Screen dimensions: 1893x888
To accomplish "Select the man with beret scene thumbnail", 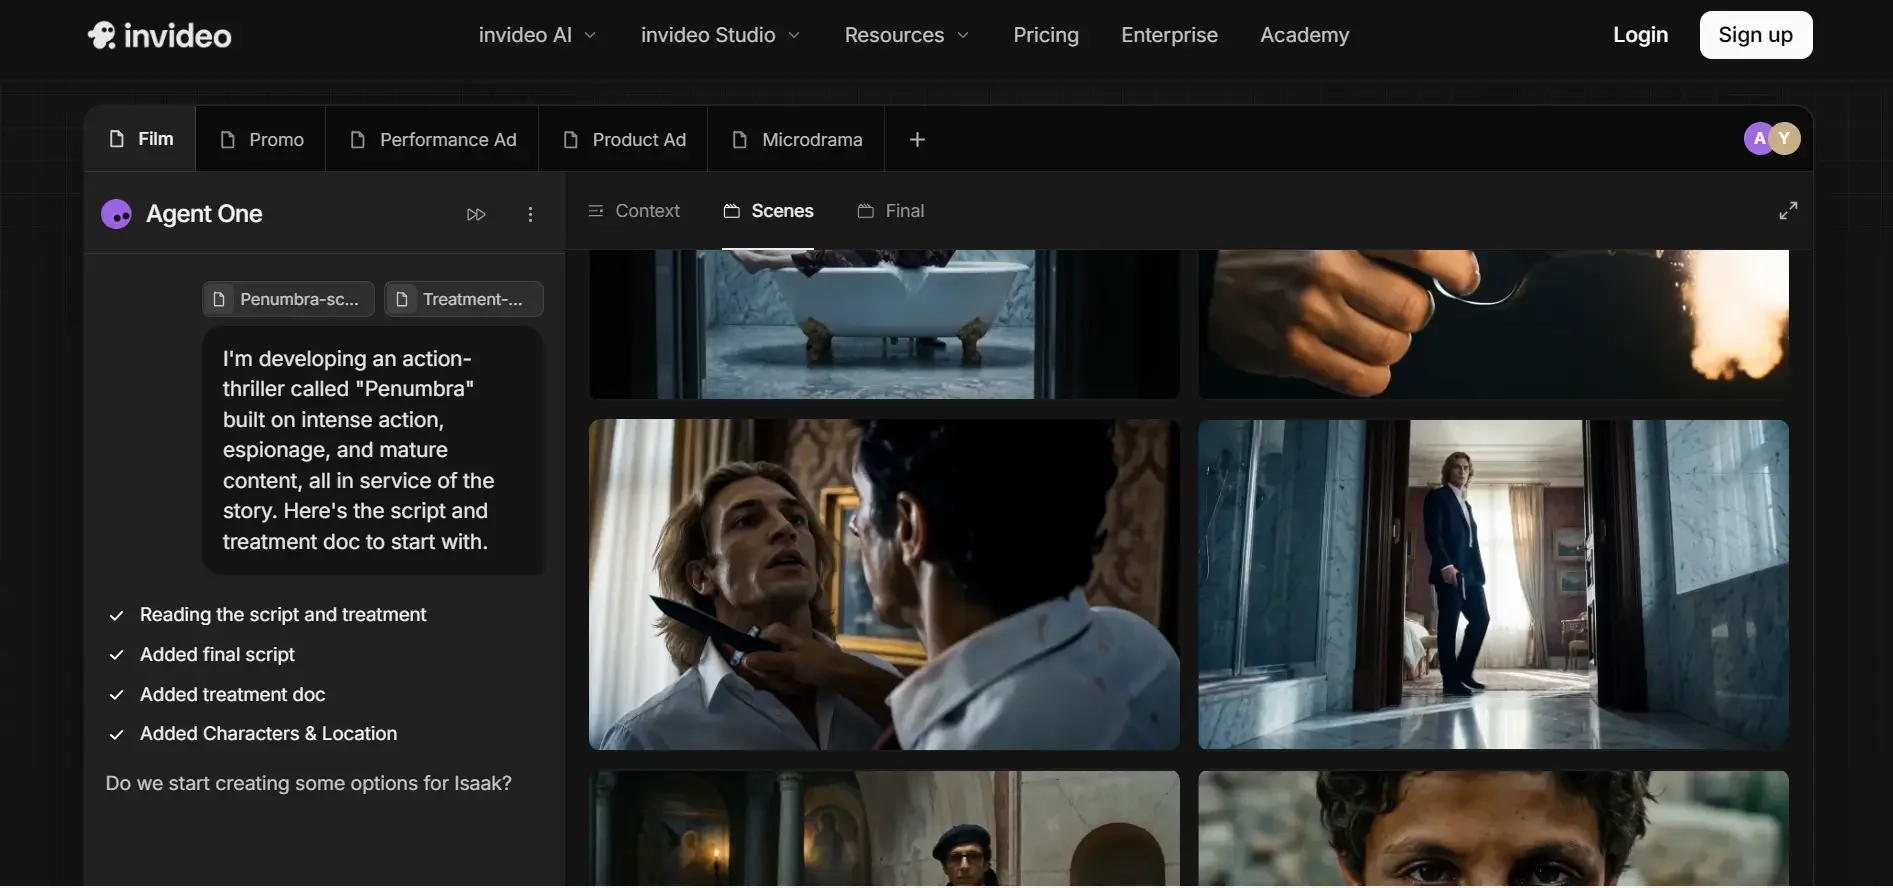I will (884, 828).
